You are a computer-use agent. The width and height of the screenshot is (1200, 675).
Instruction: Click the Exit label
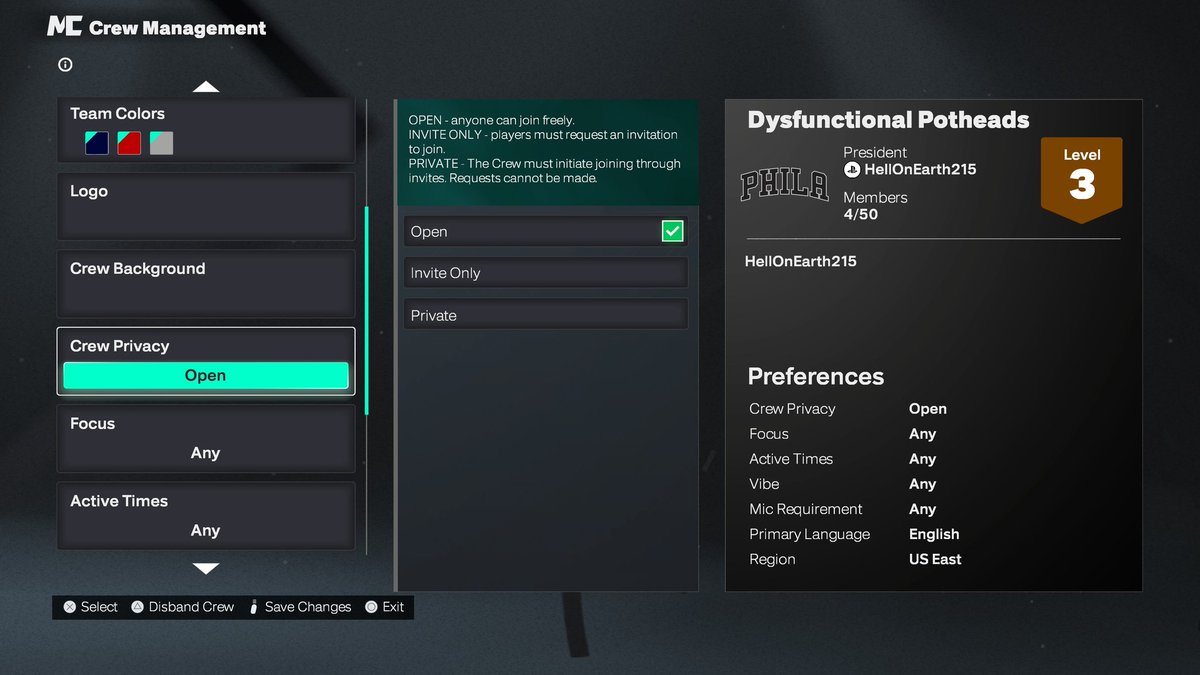pyautogui.click(x=393, y=607)
